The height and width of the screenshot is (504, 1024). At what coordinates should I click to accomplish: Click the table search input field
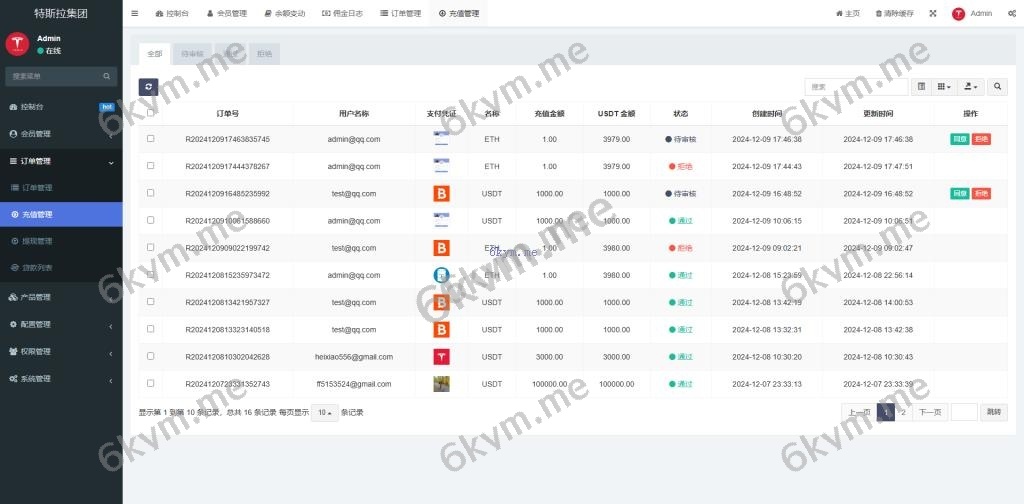coord(855,87)
